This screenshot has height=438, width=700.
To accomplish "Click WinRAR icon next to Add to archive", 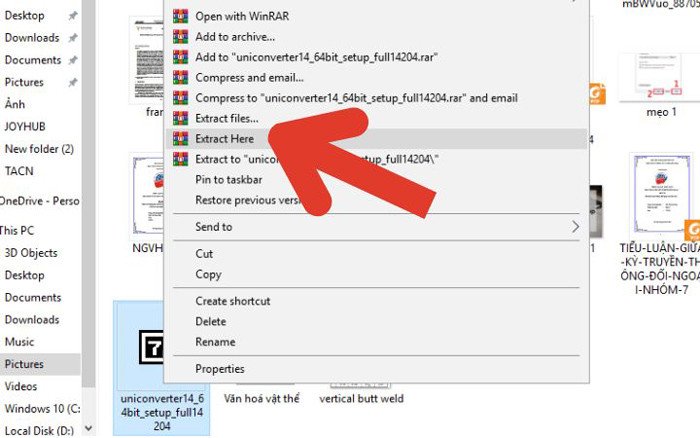I will (180, 36).
